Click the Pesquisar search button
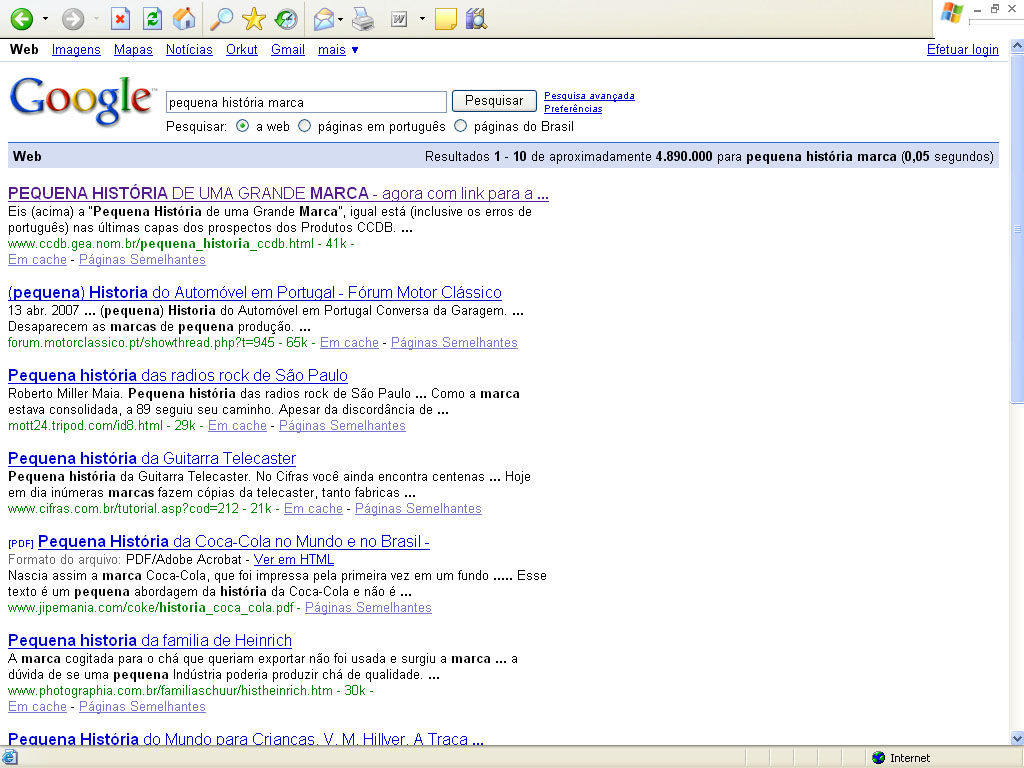Viewport: 1024px width, 768px height. 494,101
